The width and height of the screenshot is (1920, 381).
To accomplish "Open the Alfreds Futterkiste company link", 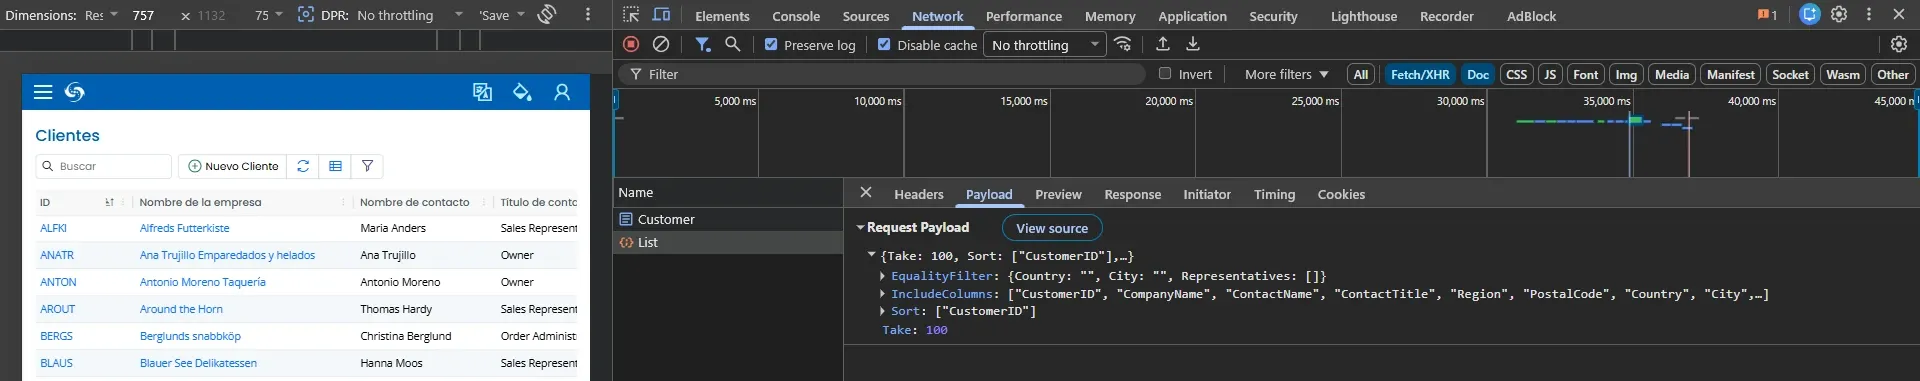I will click(185, 228).
